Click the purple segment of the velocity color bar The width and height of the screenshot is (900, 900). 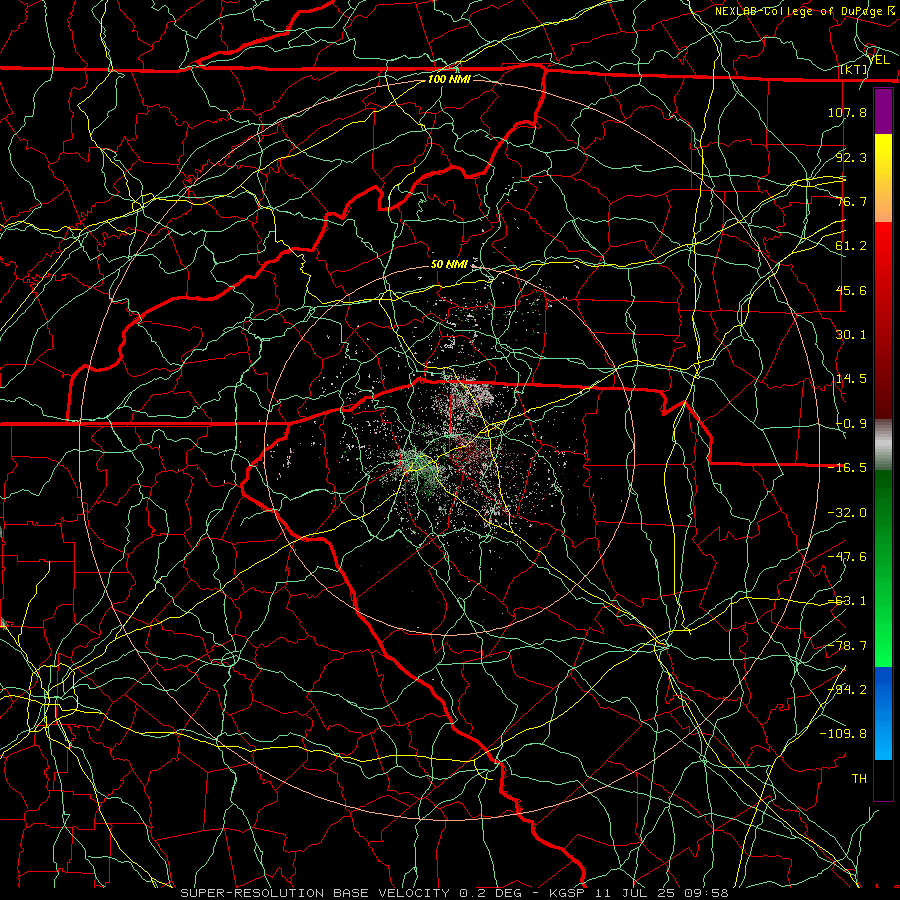click(x=883, y=112)
